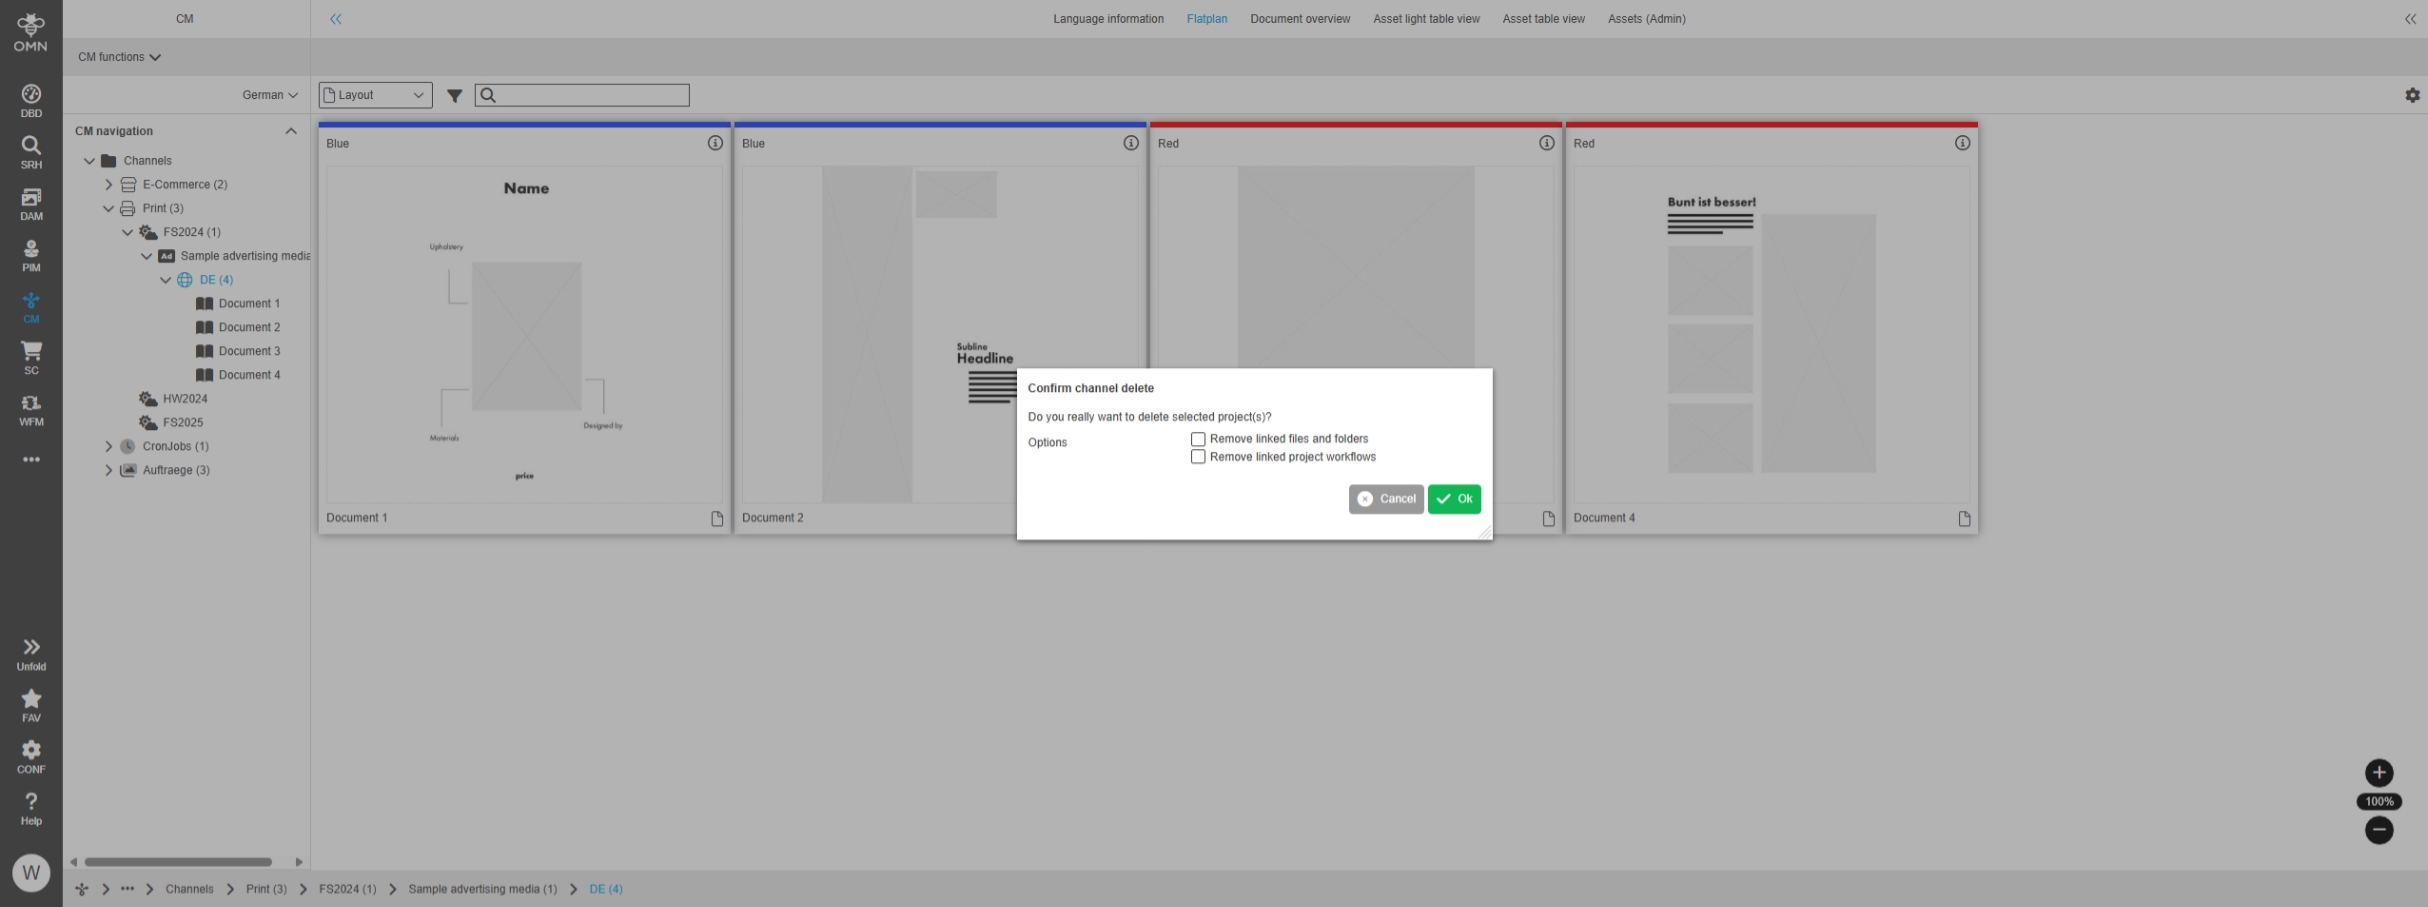Go to Sample advertising media (1) breadcrumb
Screen dimensions: 2428x907
coord(482,889)
